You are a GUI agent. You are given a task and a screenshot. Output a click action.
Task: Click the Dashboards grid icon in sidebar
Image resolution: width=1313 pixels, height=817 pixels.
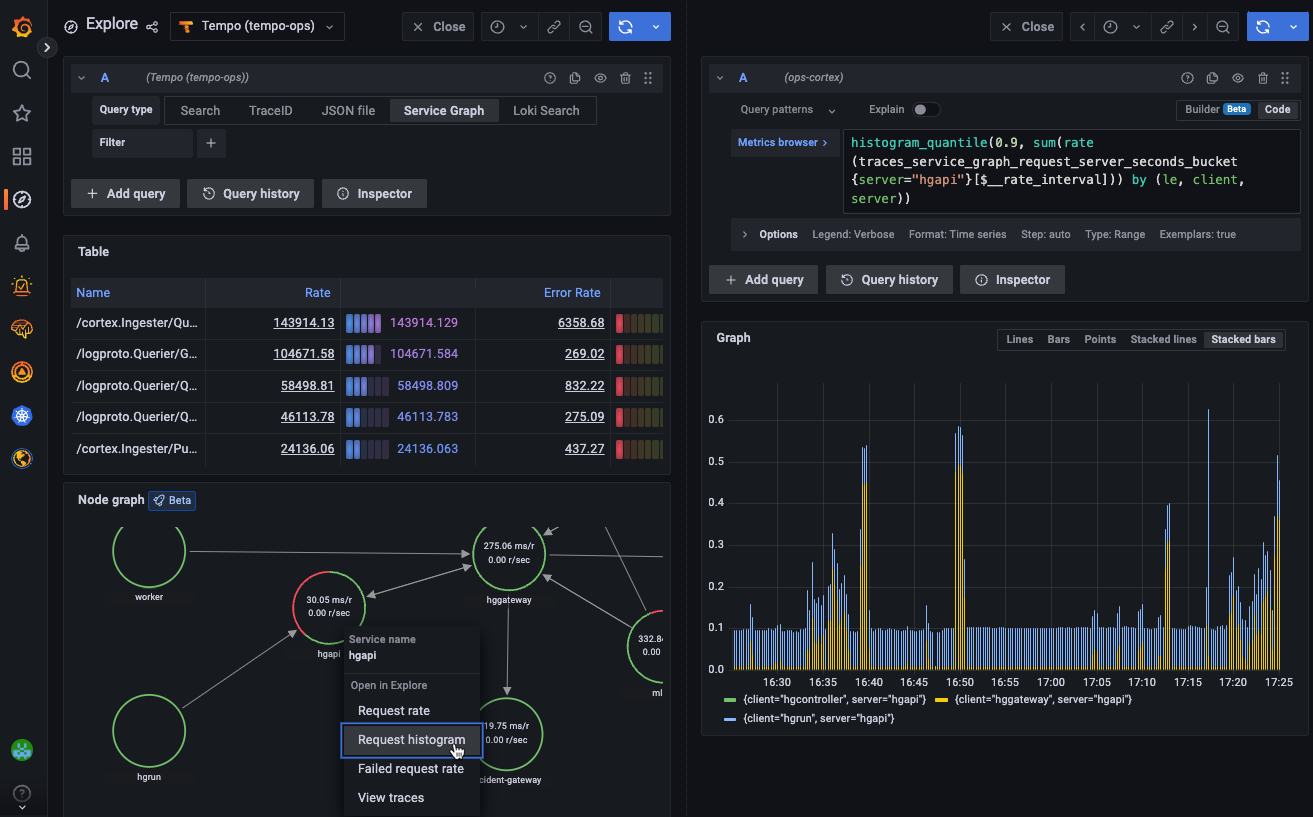click(x=21, y=156)
